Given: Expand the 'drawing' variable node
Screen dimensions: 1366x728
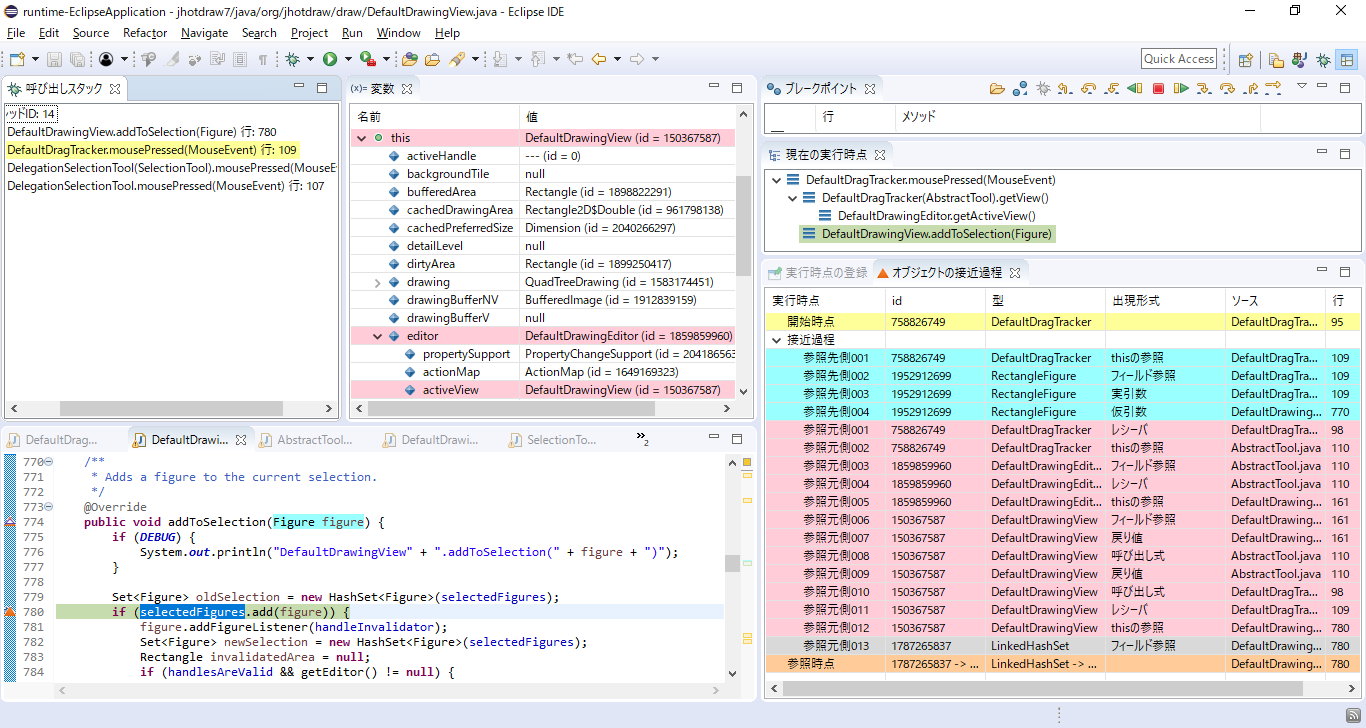Looking at the screenshot, I should coord(378,282).
